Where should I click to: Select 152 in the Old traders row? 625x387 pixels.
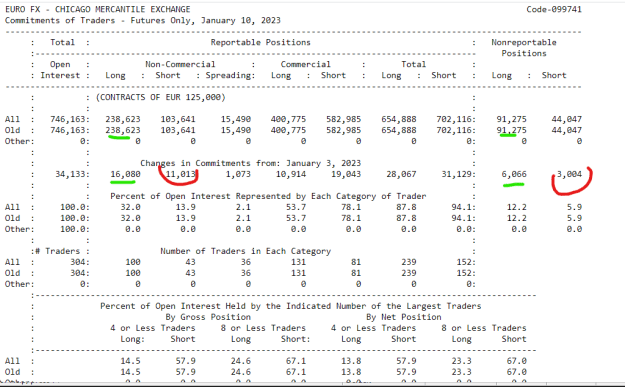point(465,273)
